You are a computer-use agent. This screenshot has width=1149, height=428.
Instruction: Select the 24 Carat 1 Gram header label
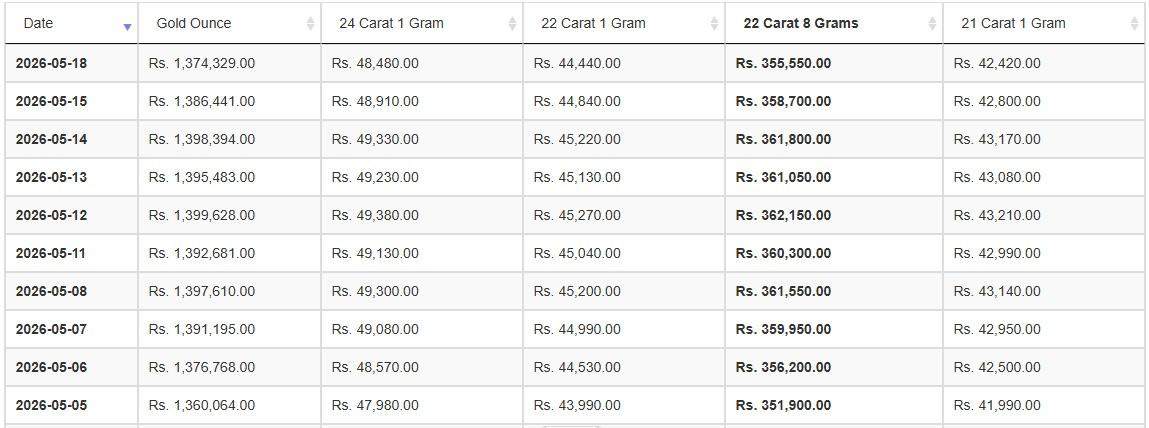tap(391, 23)
